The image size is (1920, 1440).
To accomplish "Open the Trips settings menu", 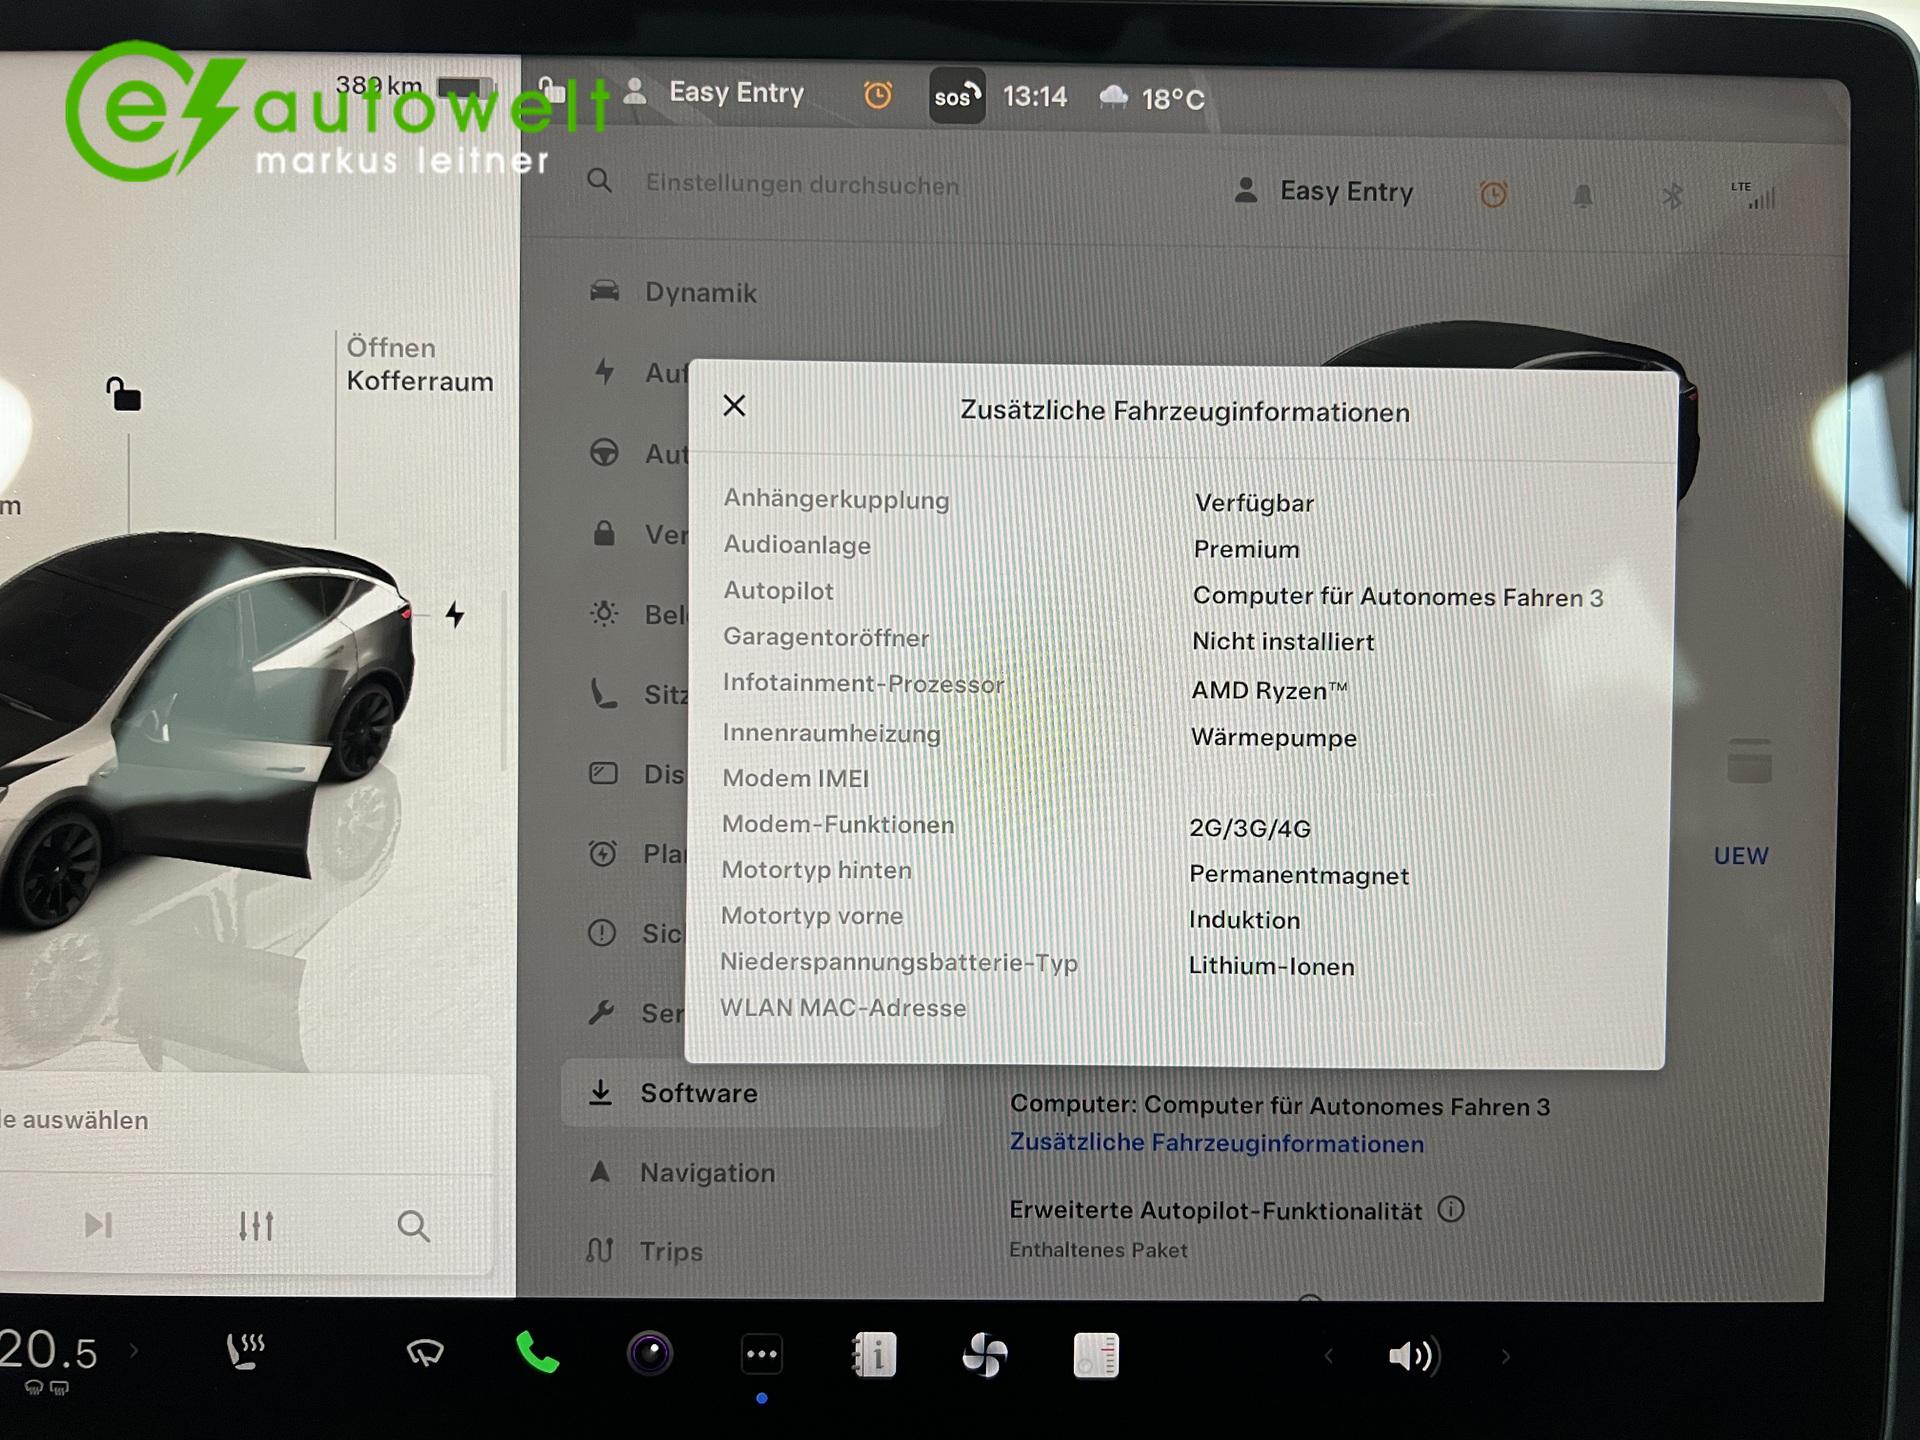I will point(644,1251).
